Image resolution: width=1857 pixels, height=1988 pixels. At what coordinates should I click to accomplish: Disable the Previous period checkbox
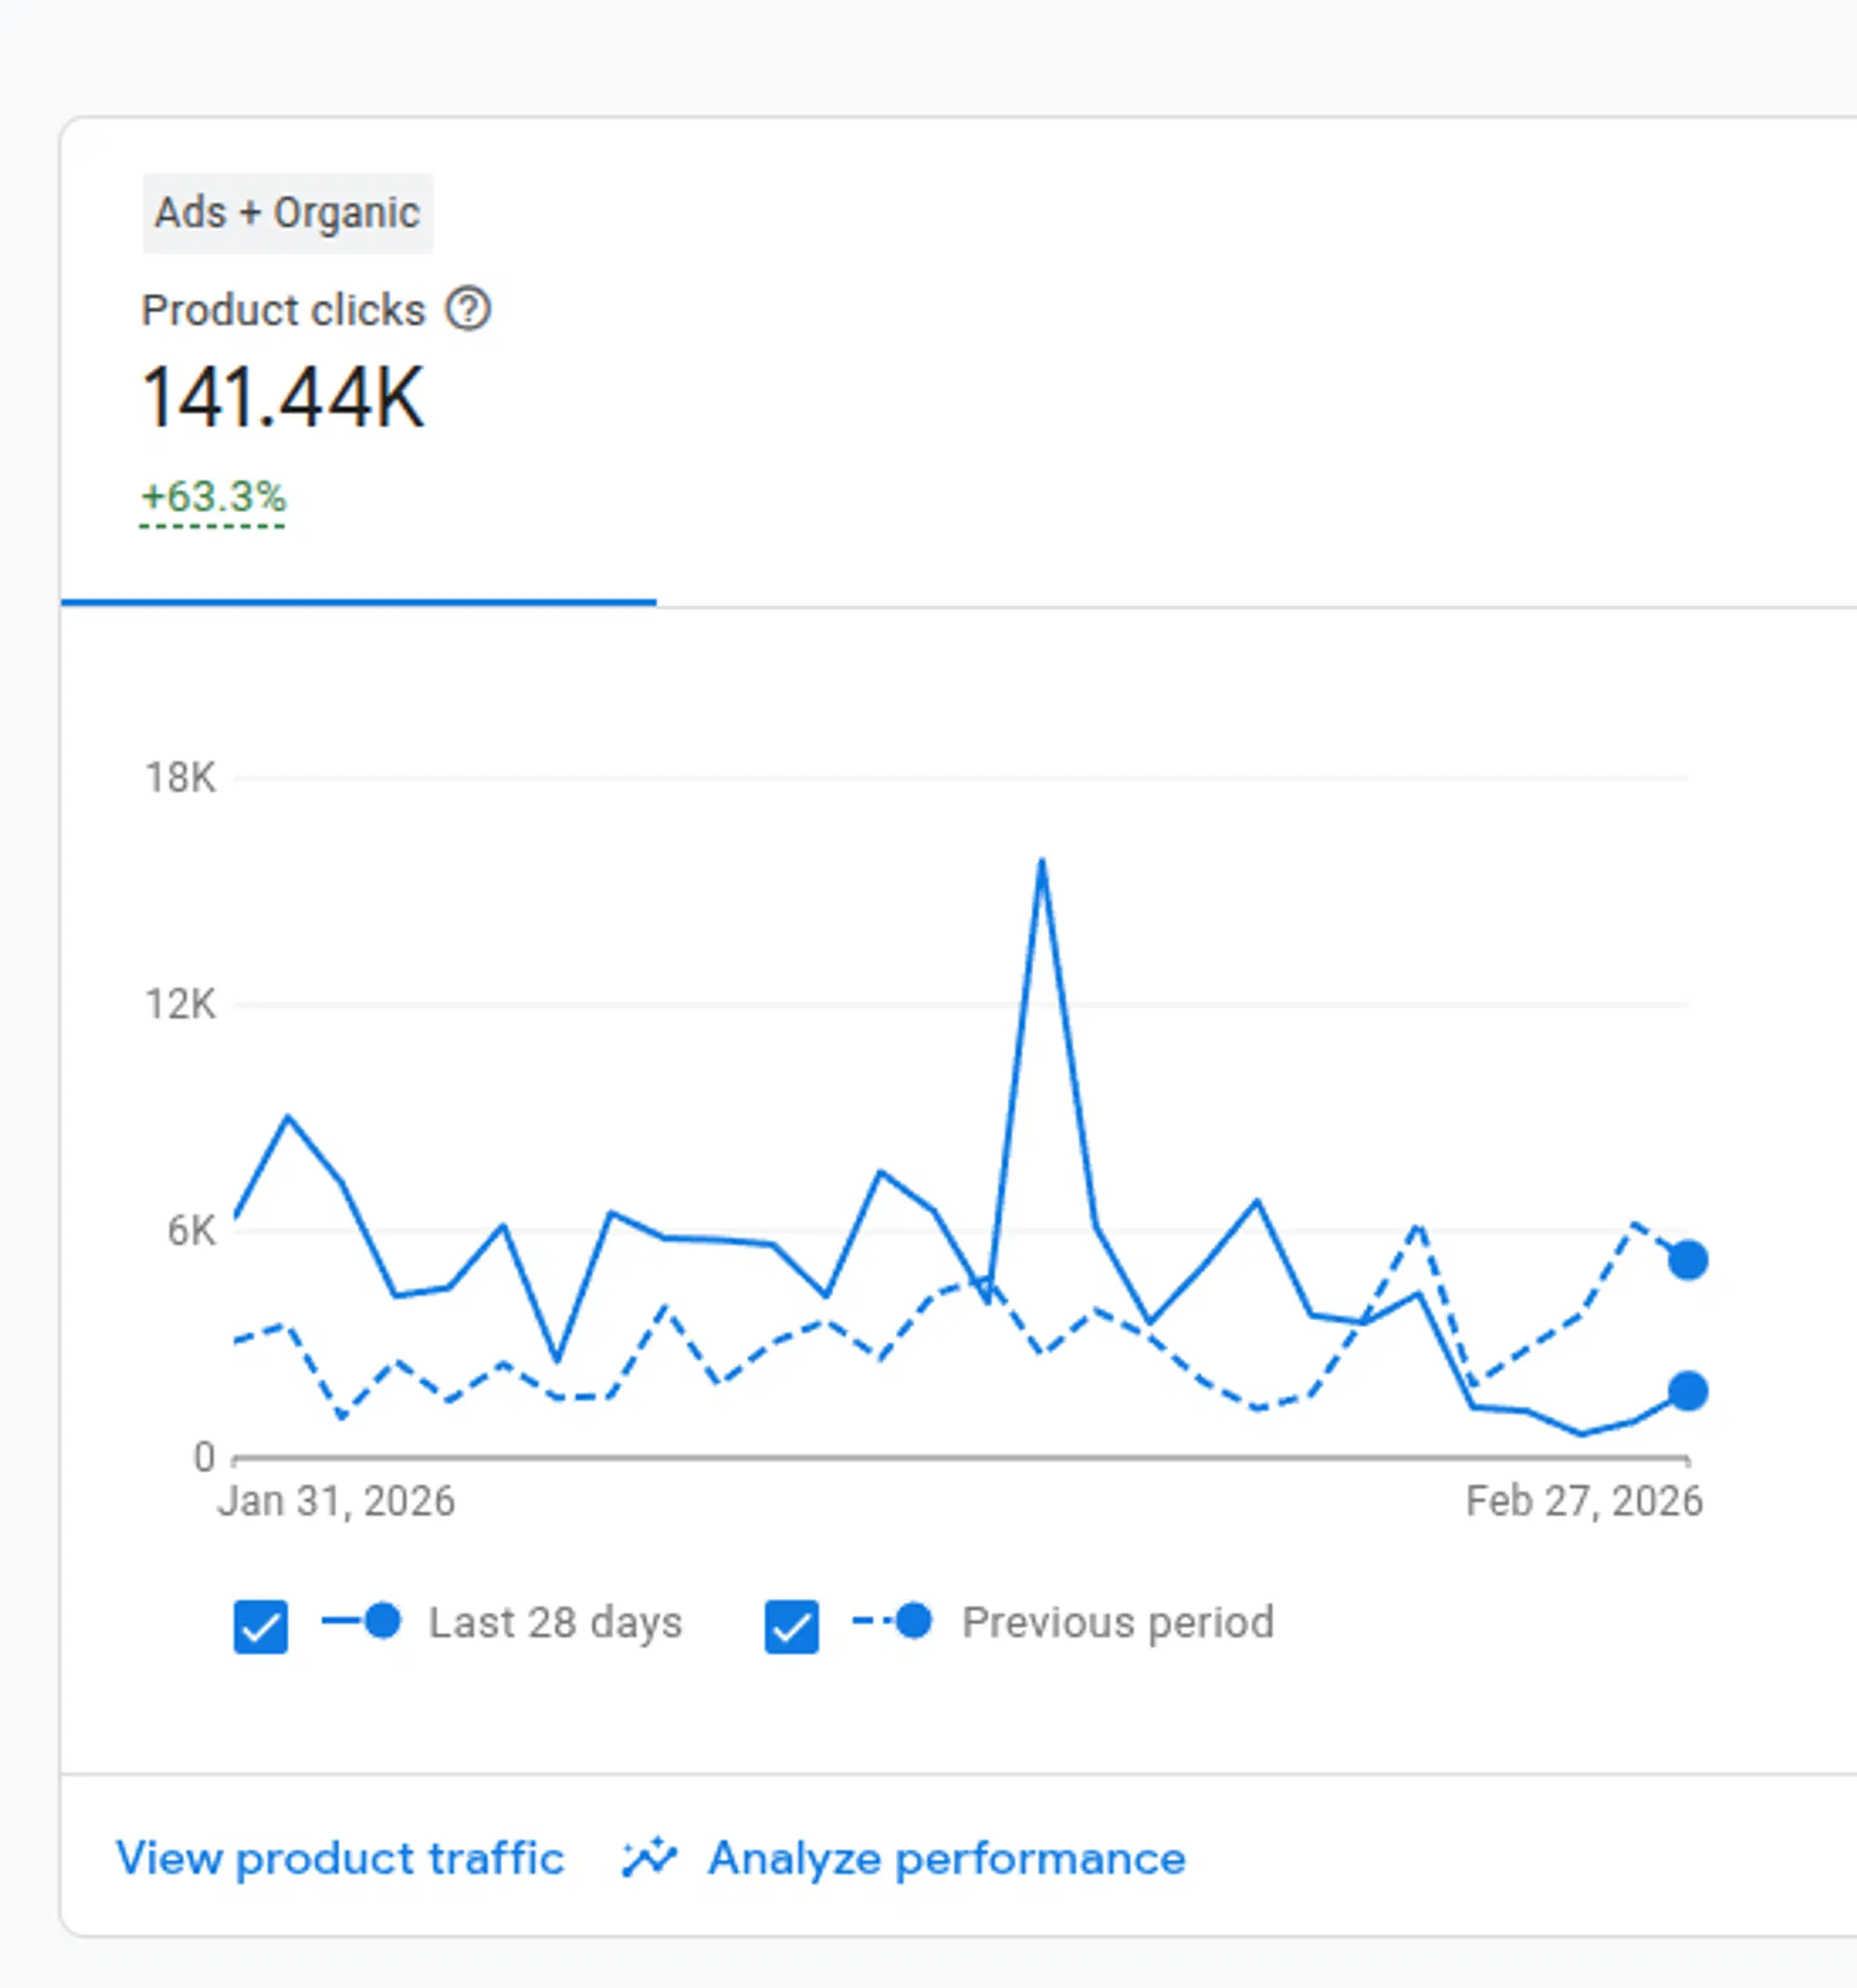tap(790, 1622)
